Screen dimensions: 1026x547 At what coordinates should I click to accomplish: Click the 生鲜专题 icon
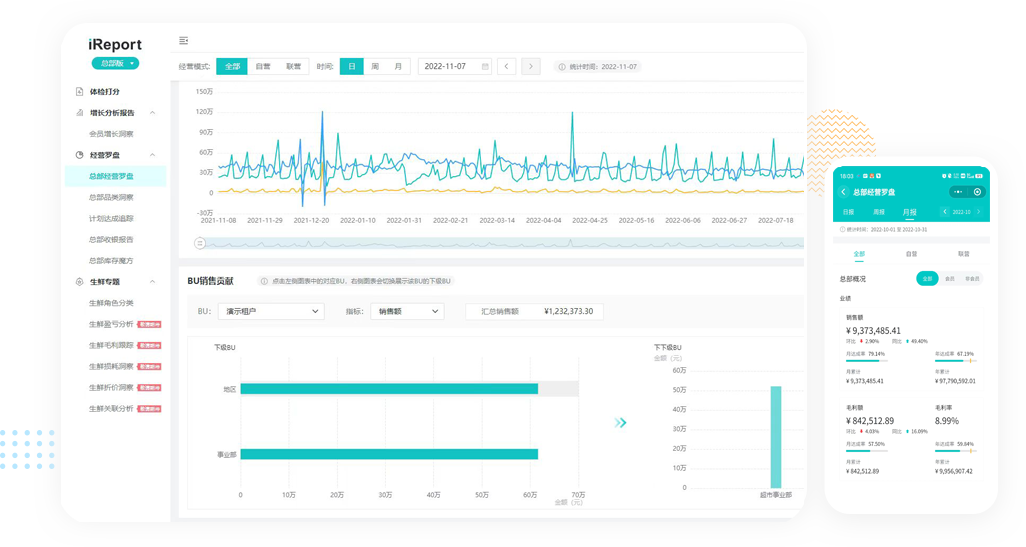(79, 282)
